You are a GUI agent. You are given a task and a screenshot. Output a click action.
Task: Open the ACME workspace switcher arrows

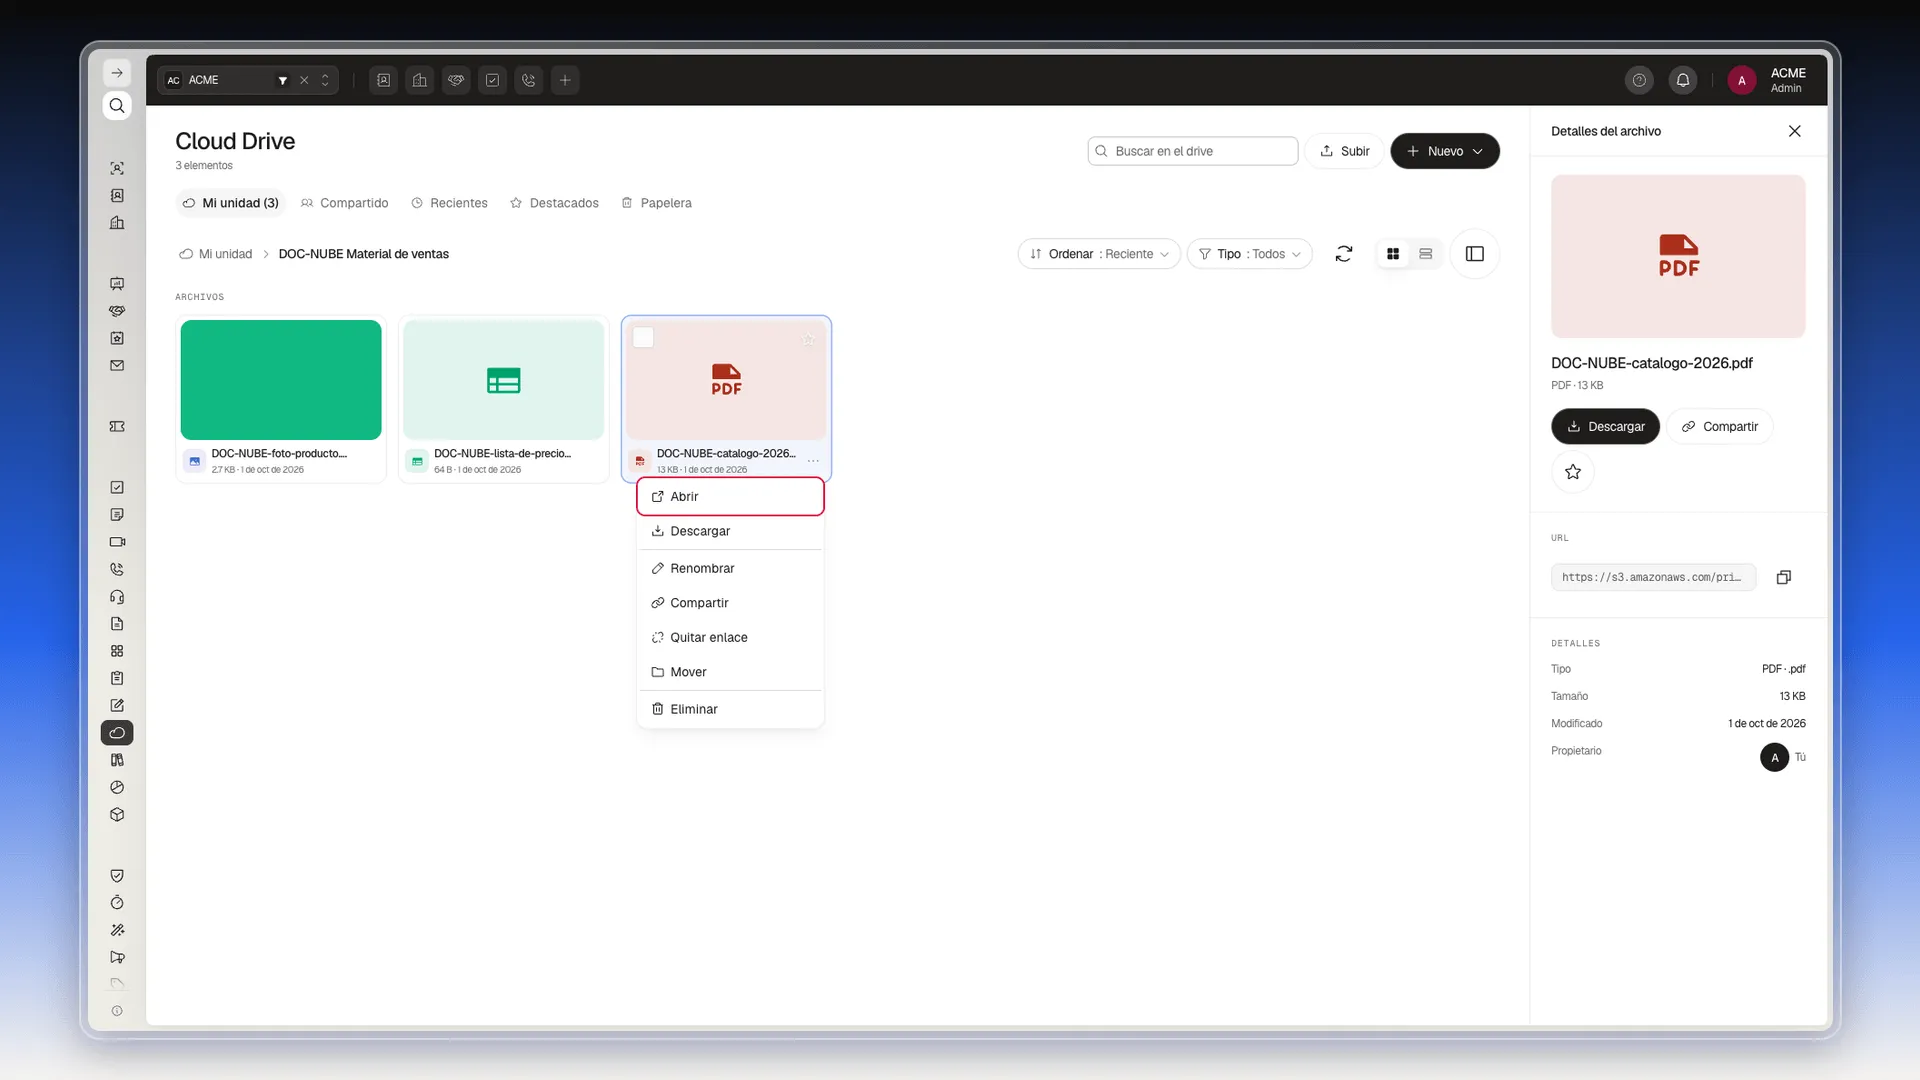click(325, 80)
